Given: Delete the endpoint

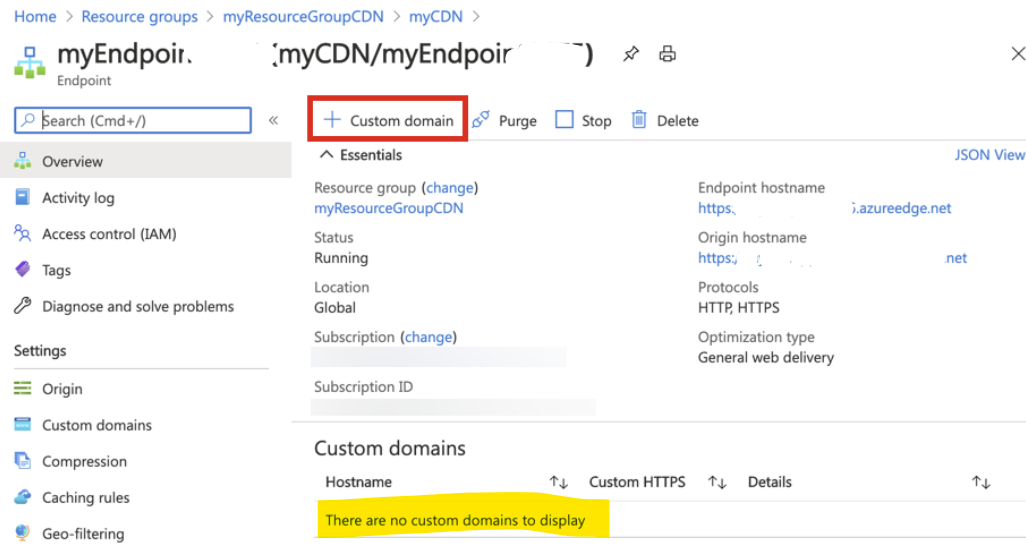Looking at the screenshot, I should click(x=665, y=120).
